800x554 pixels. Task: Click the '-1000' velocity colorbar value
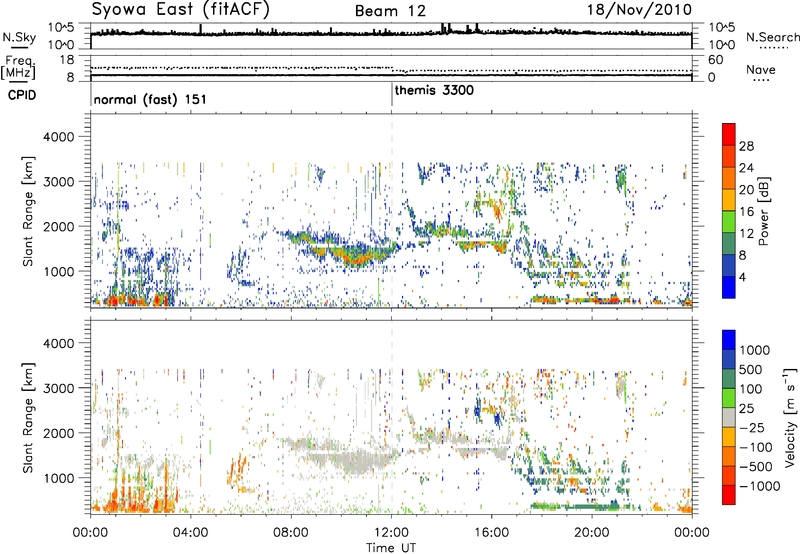point(760,486)
